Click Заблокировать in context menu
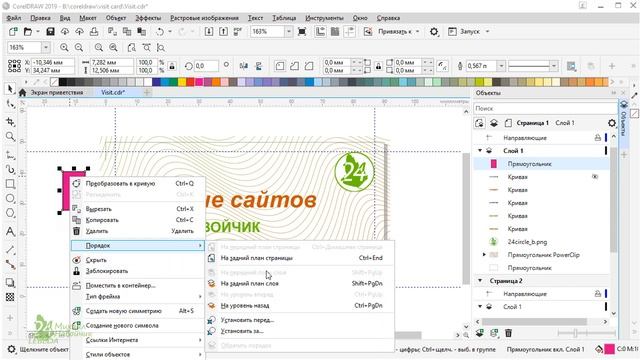The width and height of the screenshot is (640, 360). pos(137,271)
